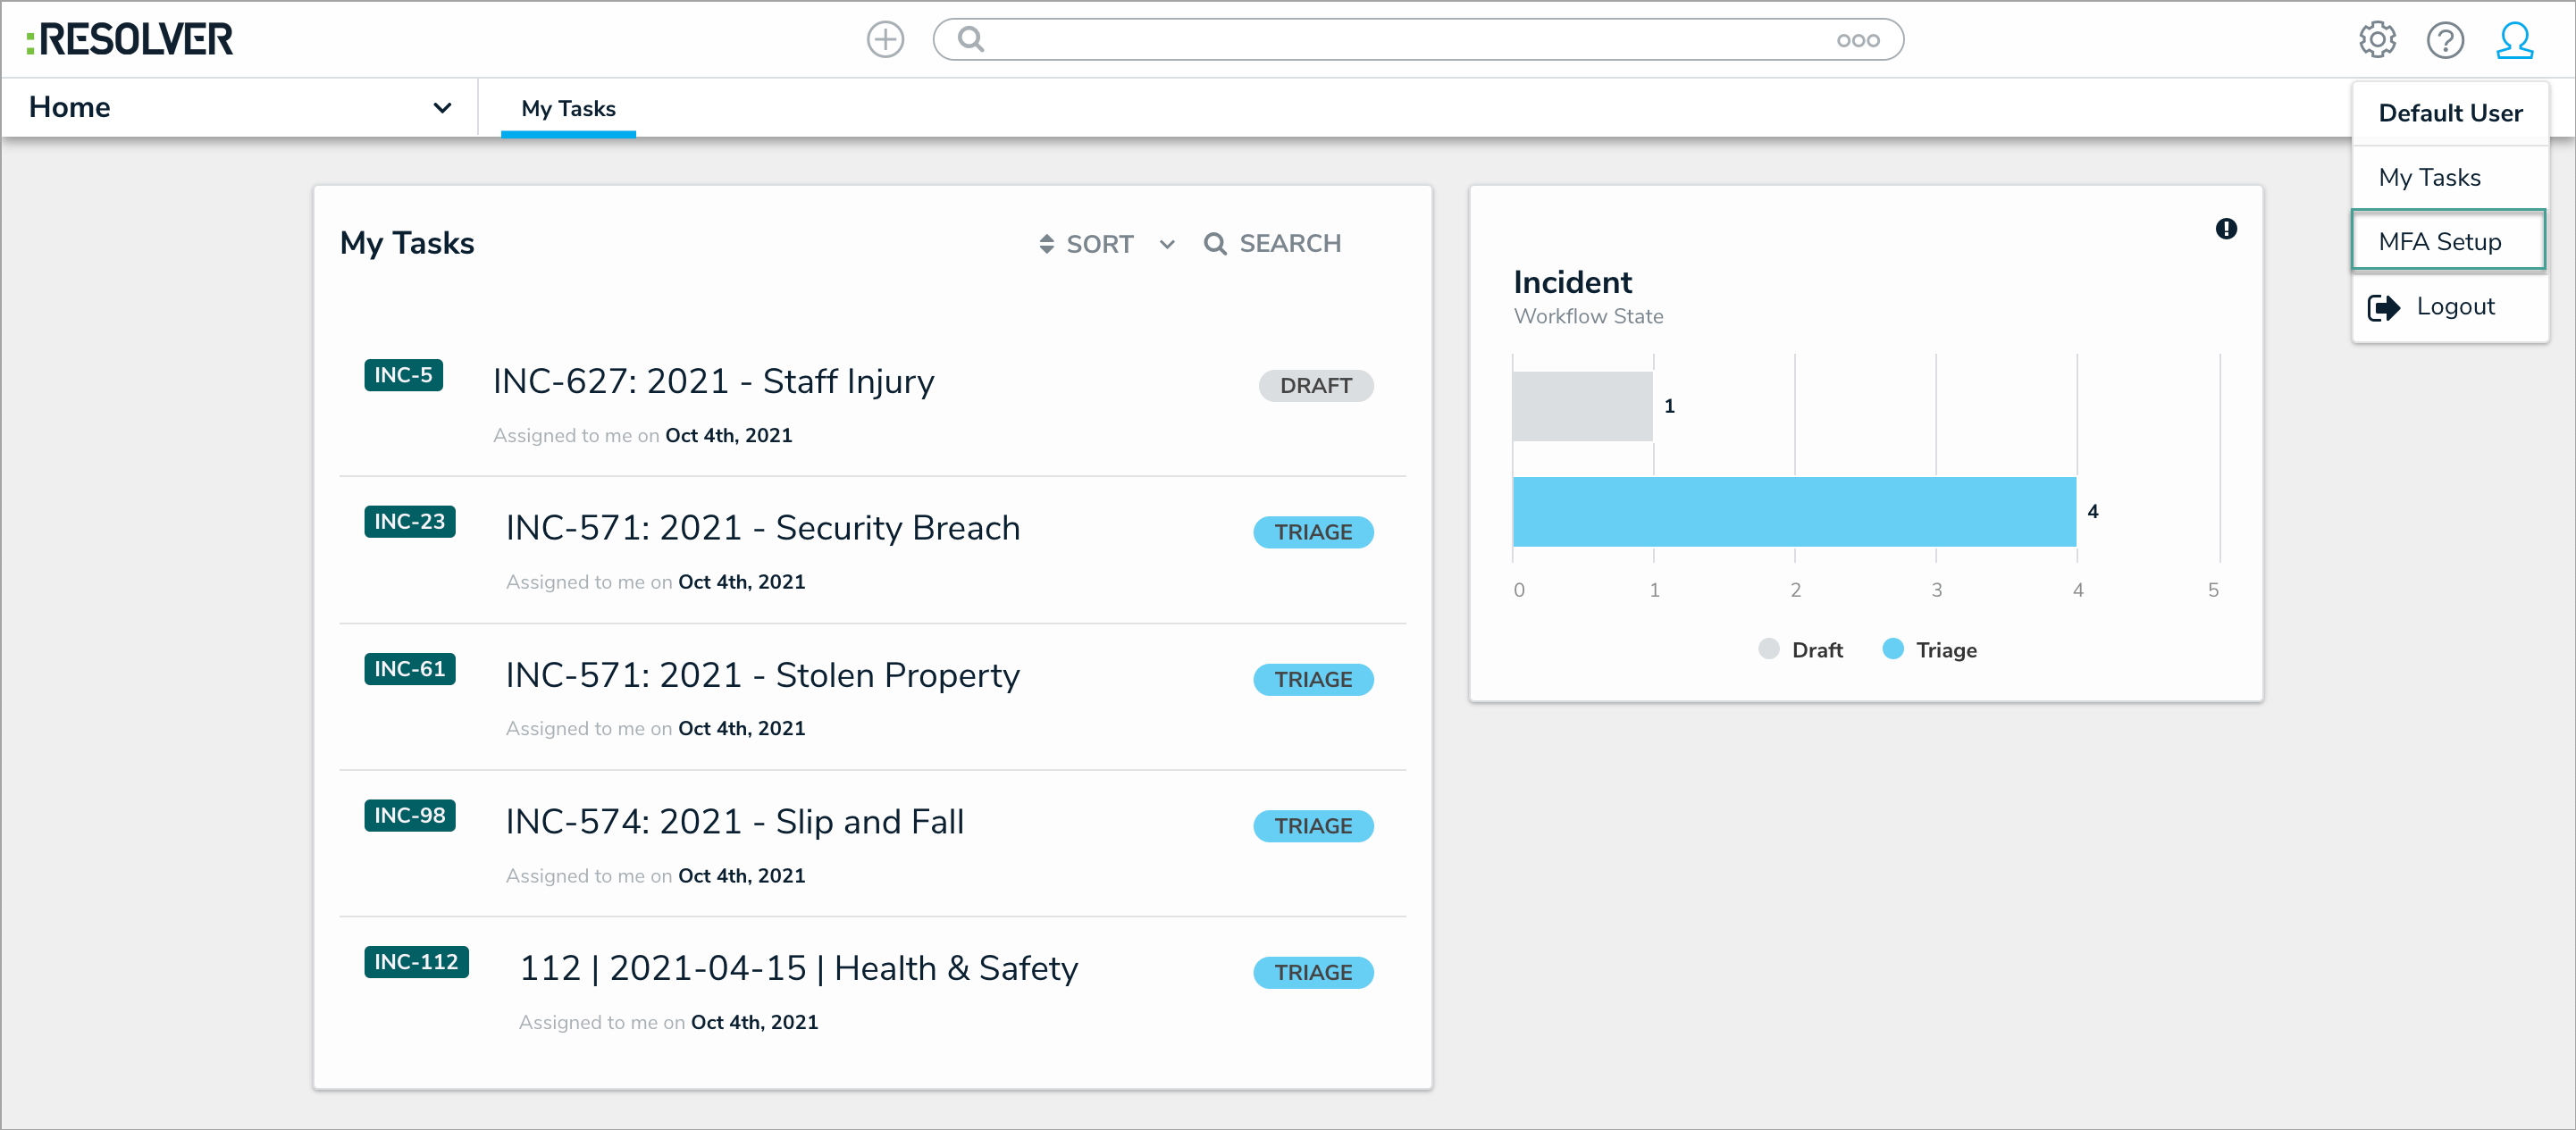Click the sort arrows icon in My Tasks
The height and width of the screenshot is (1130, 2576).
tap(1046, 243)
